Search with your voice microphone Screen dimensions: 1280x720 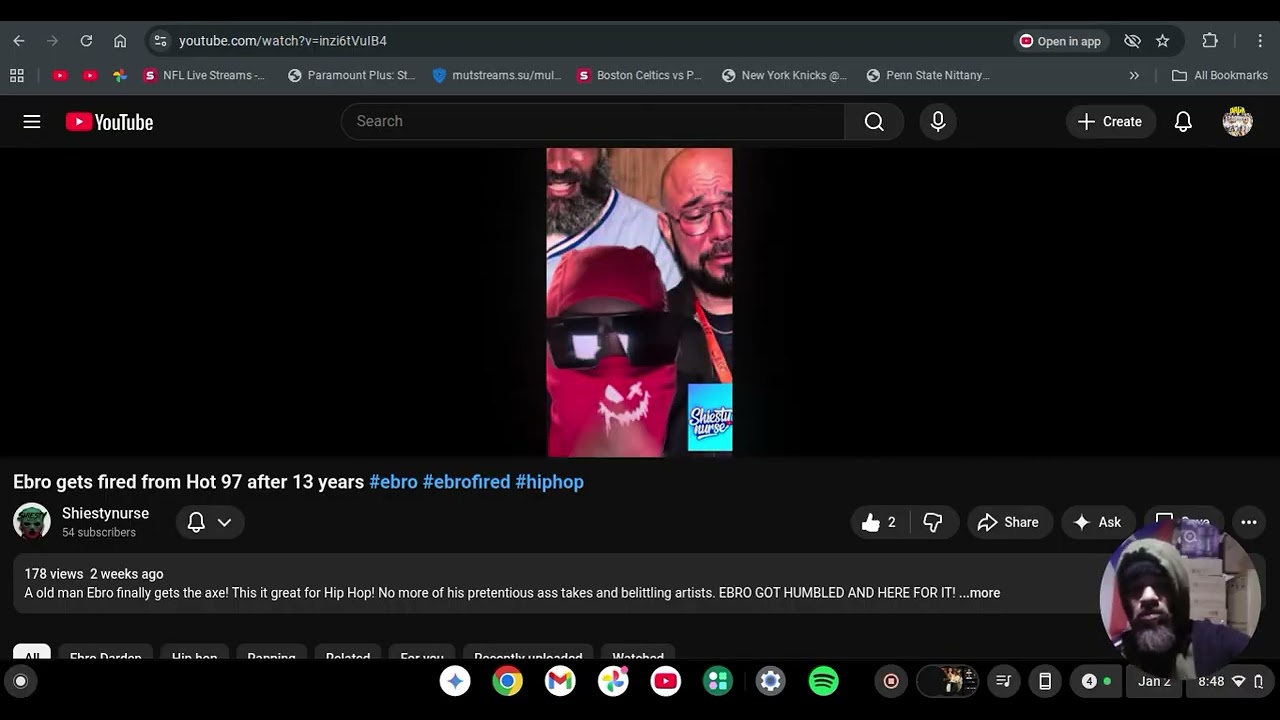coord(938,121)
